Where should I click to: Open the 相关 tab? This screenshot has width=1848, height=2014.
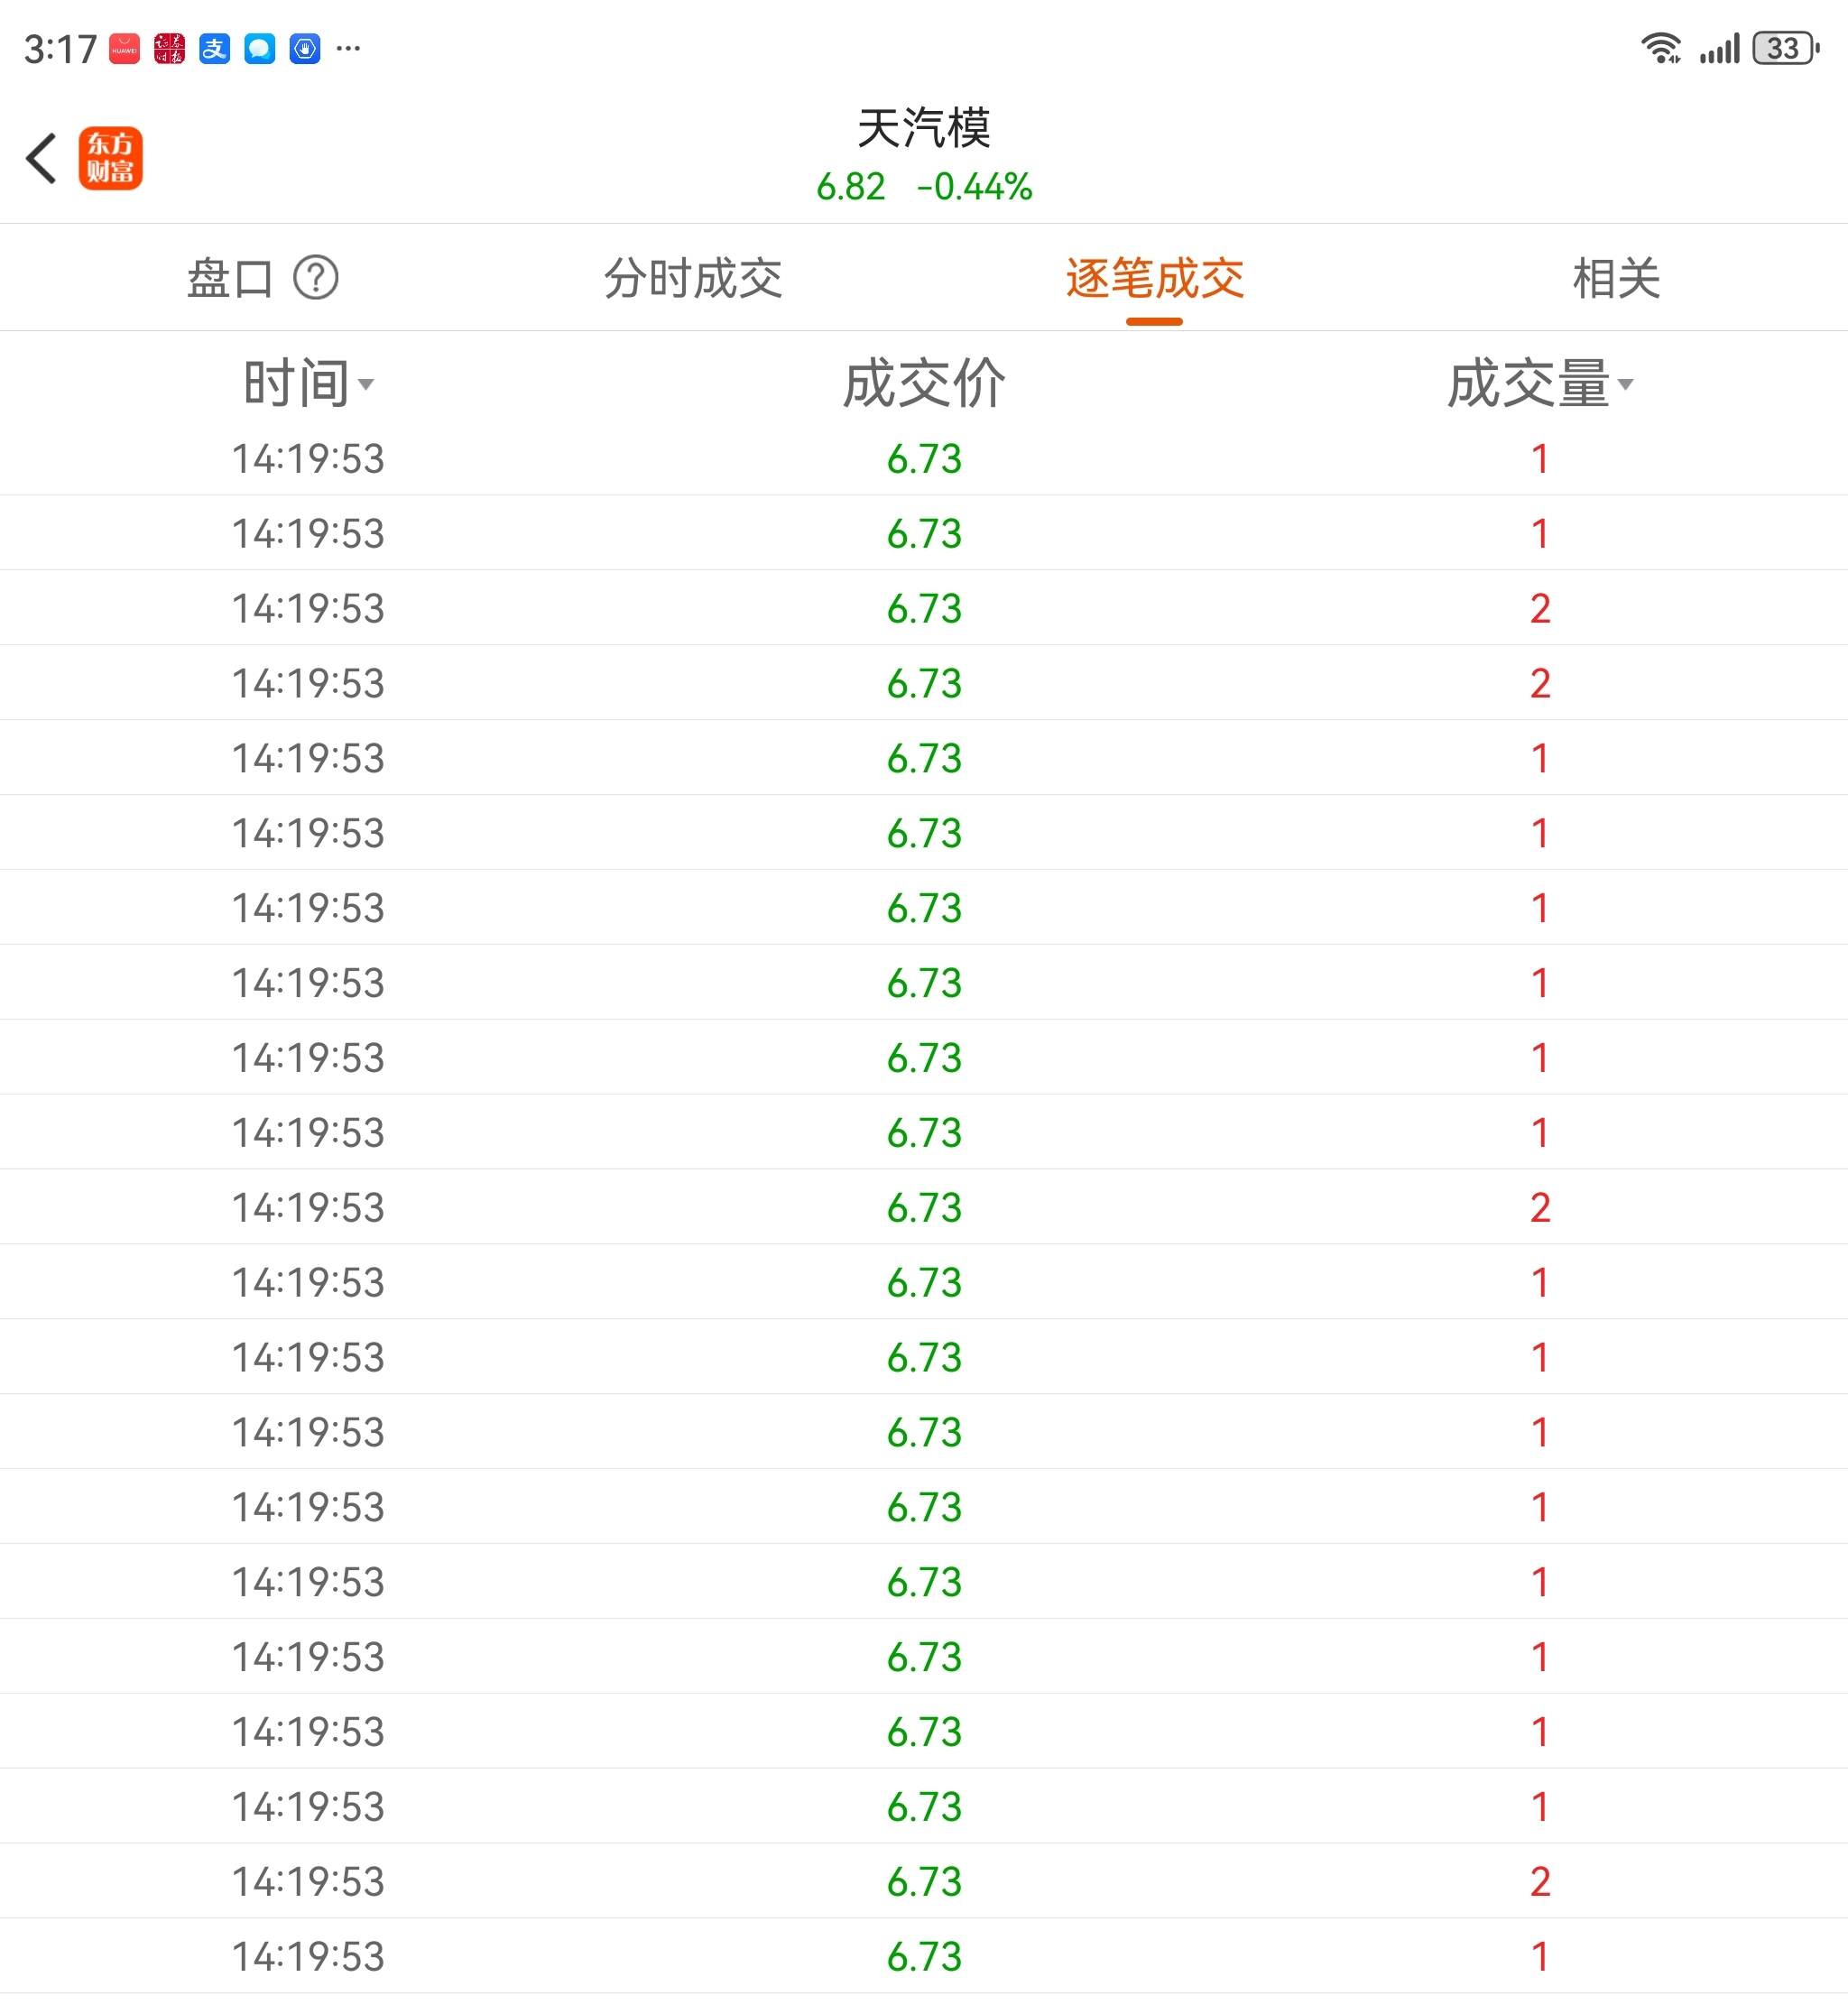coord(1616,278)
